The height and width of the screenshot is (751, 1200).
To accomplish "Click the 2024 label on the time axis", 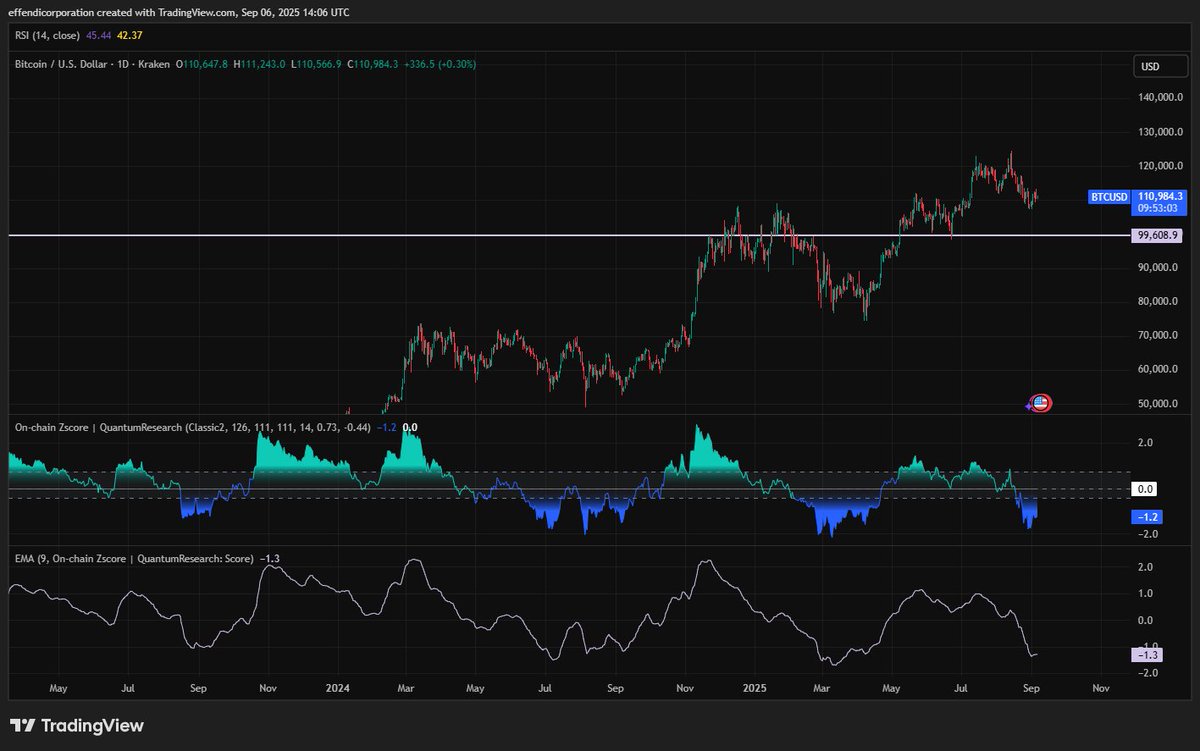I will click(337, 689).
